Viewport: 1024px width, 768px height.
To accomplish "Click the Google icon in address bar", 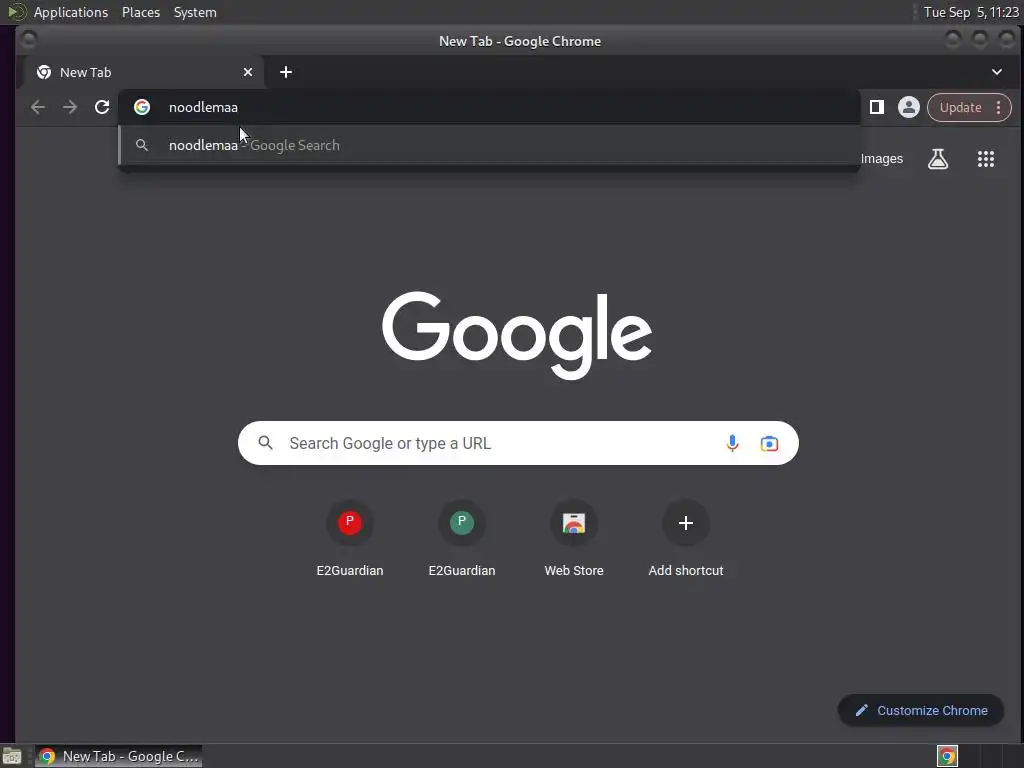I will [142, 107].
